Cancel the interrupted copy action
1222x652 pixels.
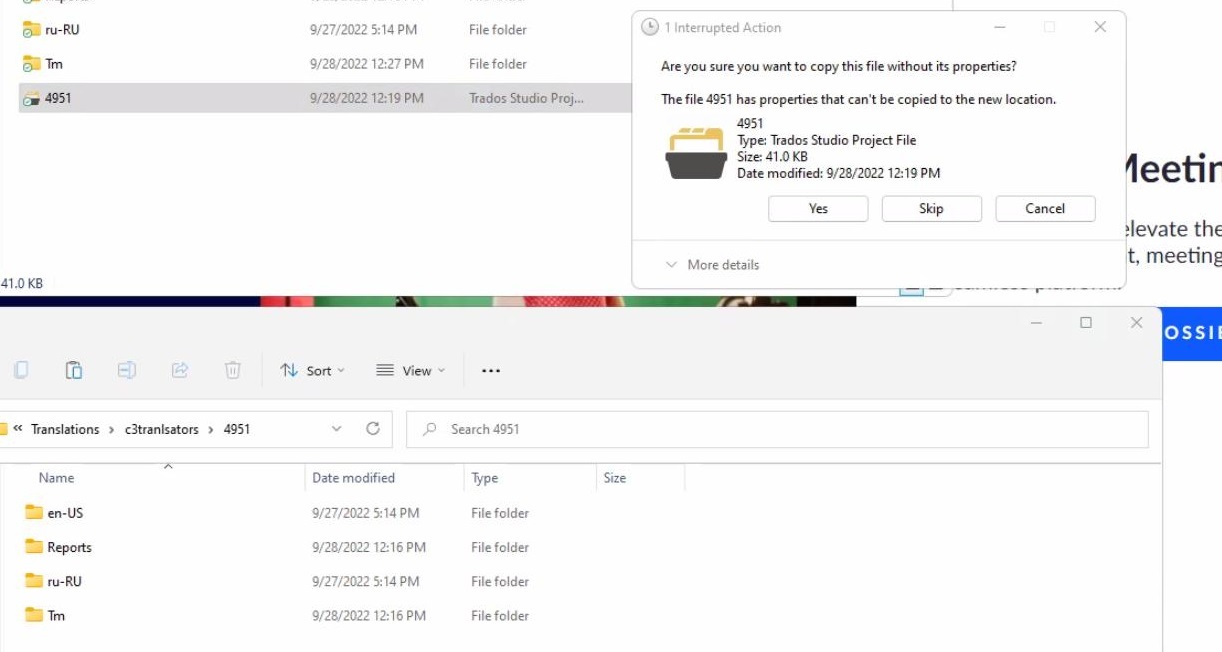point(1045,209)
